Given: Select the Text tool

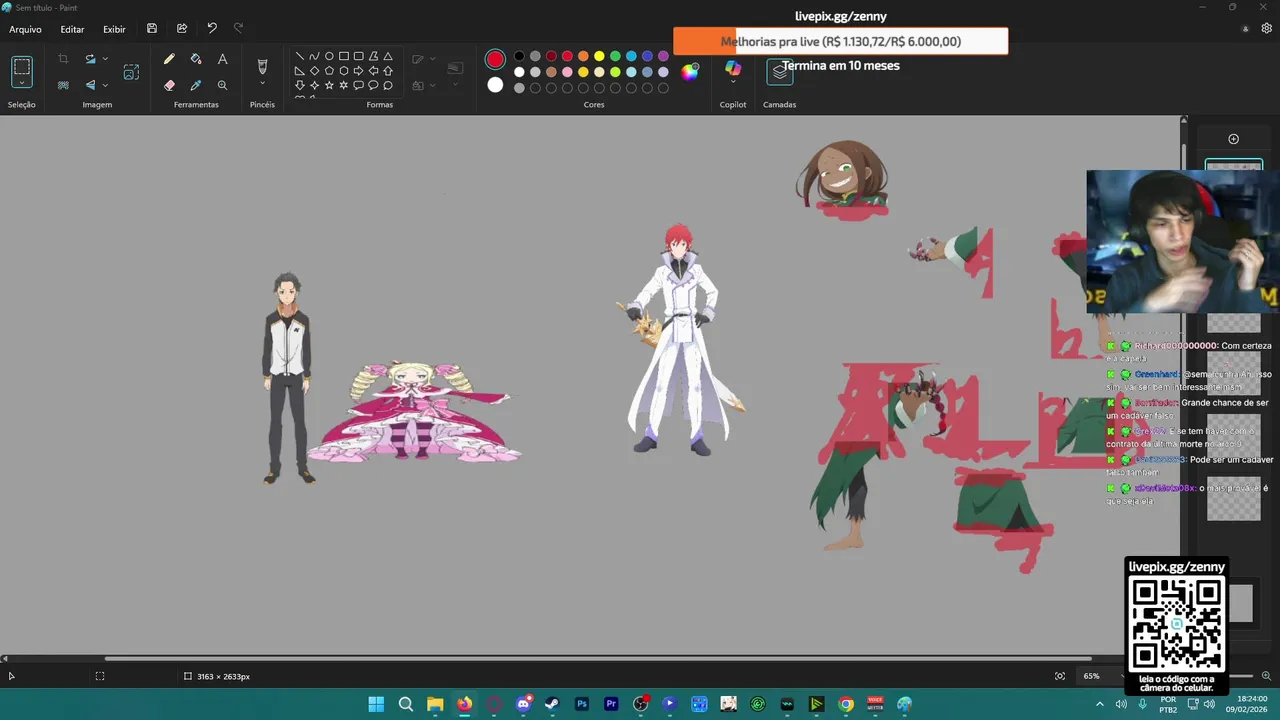Looking at the screenshot, I should click(222, 59).
